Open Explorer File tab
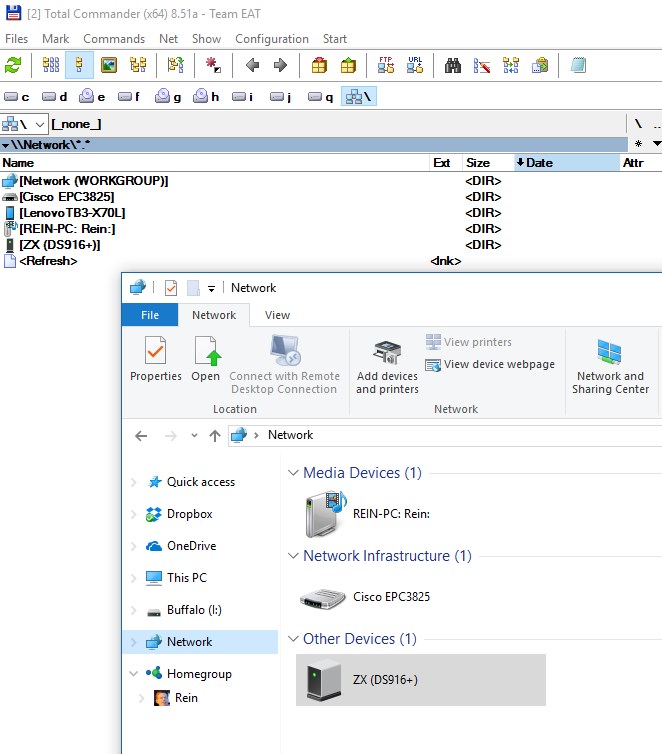The width and height of the screenshot is (662, 754). coord(150,315)
